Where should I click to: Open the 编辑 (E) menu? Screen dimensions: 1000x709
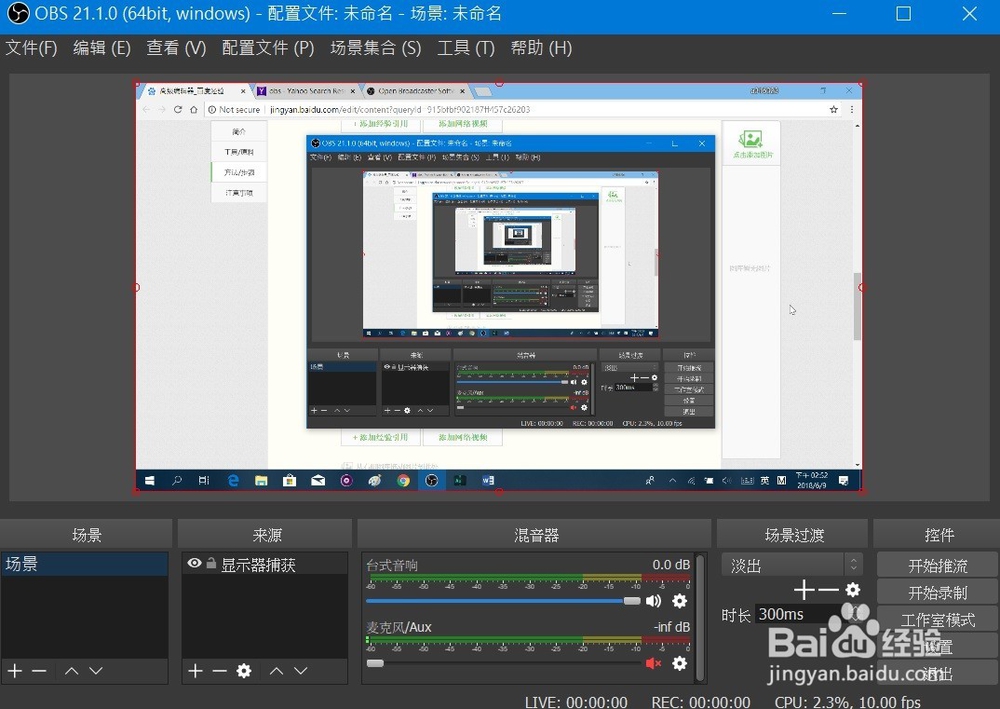102,48
